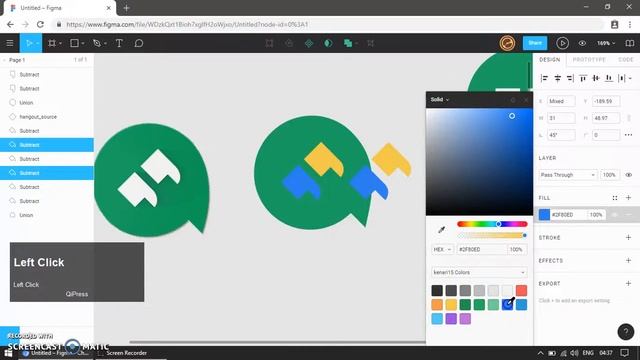Click the Boolean operation icon

(x=347, y=43)
